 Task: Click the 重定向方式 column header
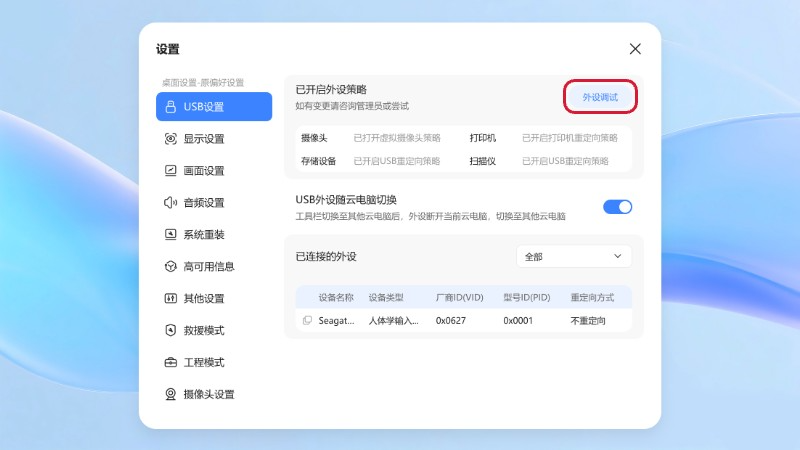point(592,297)
